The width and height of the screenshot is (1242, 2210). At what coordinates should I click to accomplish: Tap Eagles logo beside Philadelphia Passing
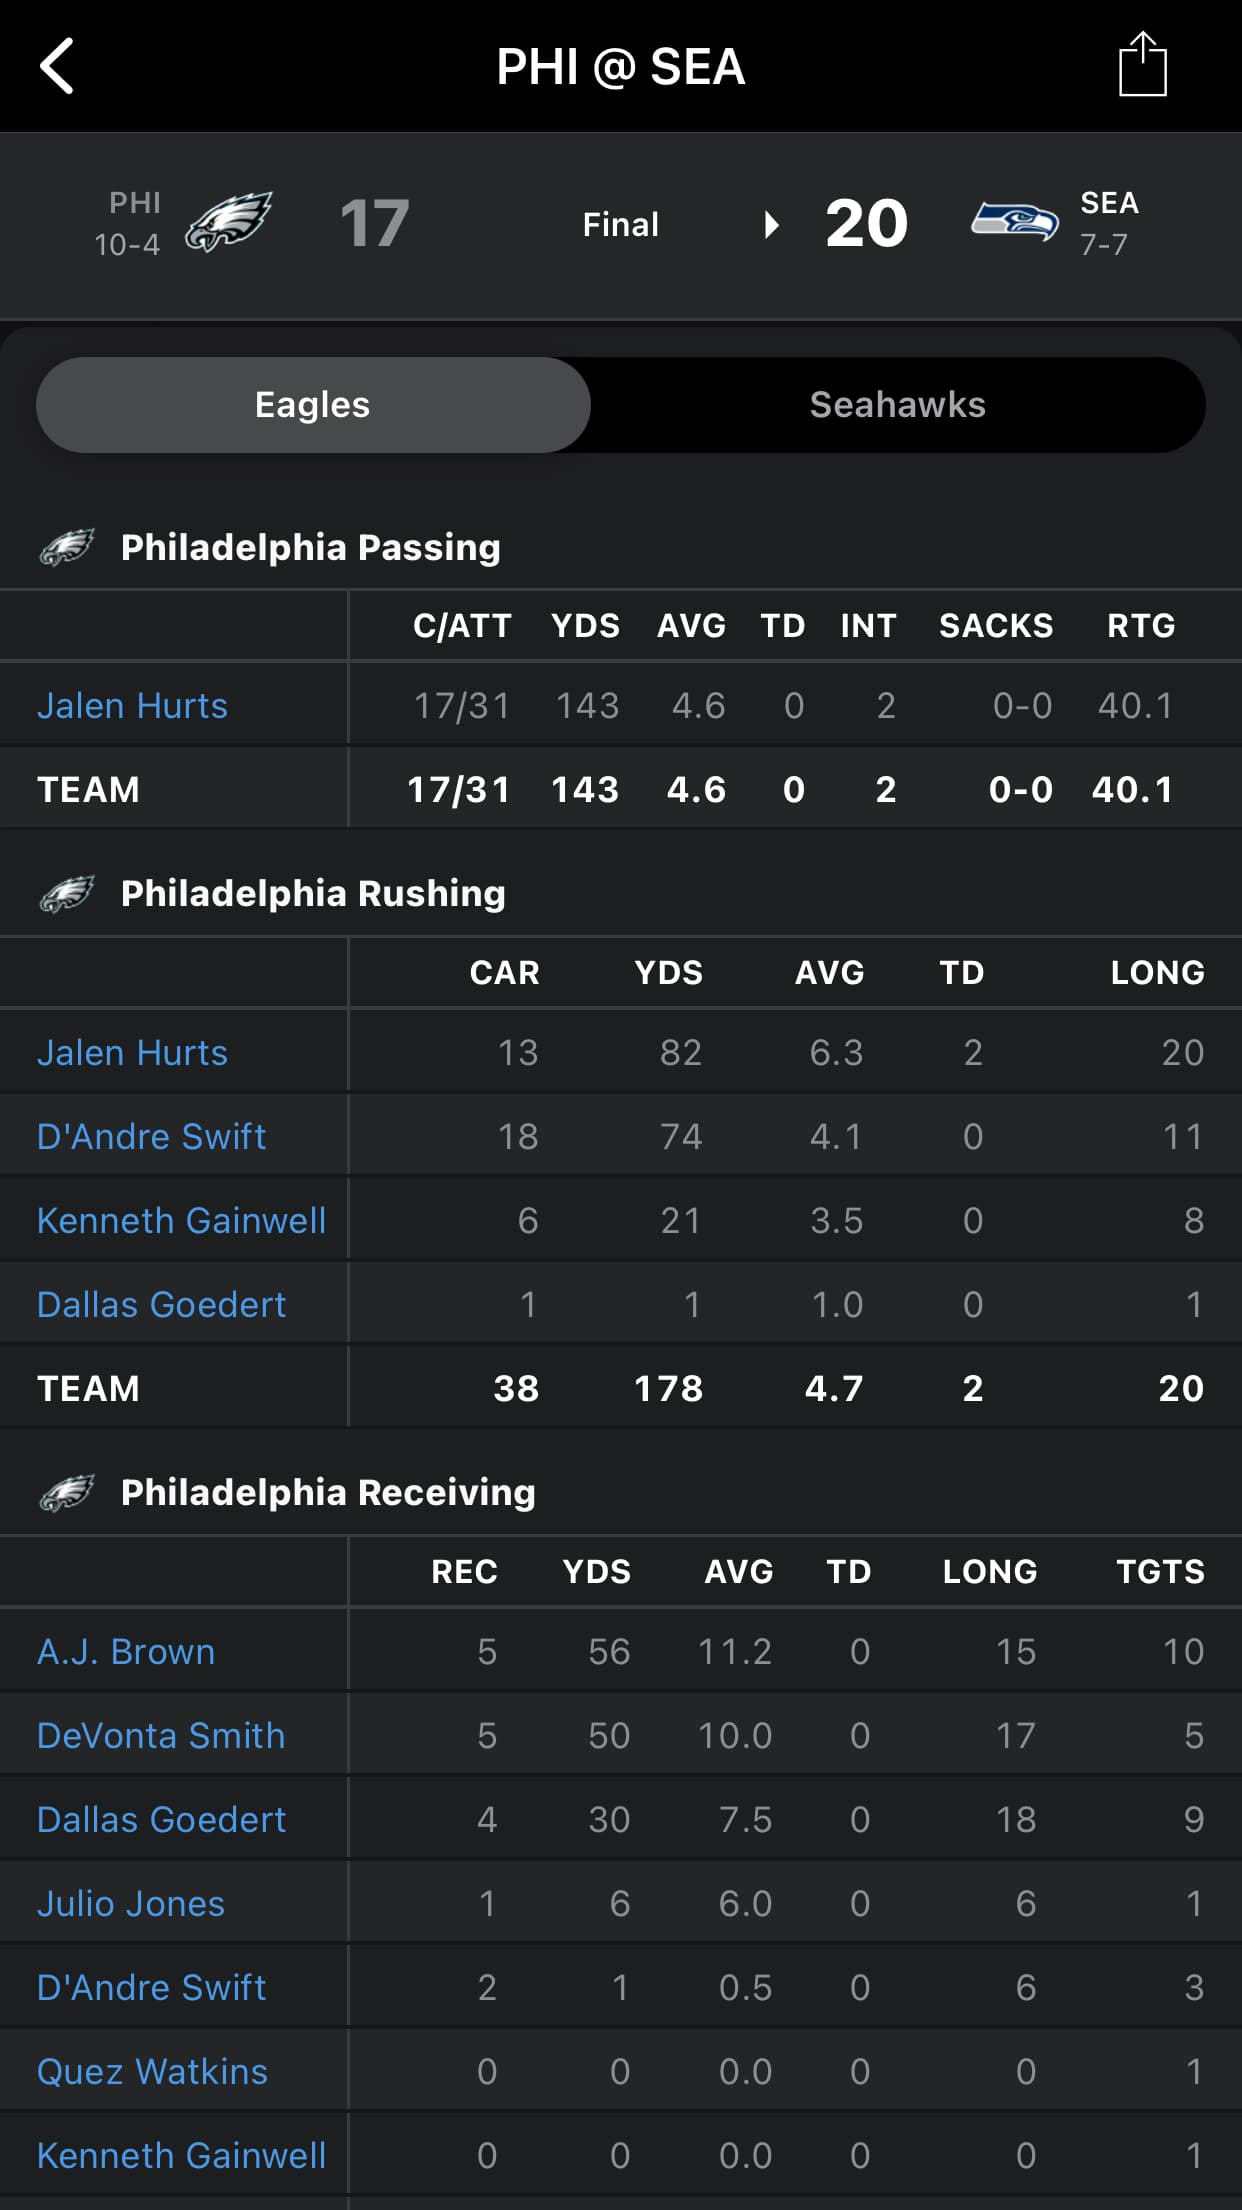(x=67, y=547)
